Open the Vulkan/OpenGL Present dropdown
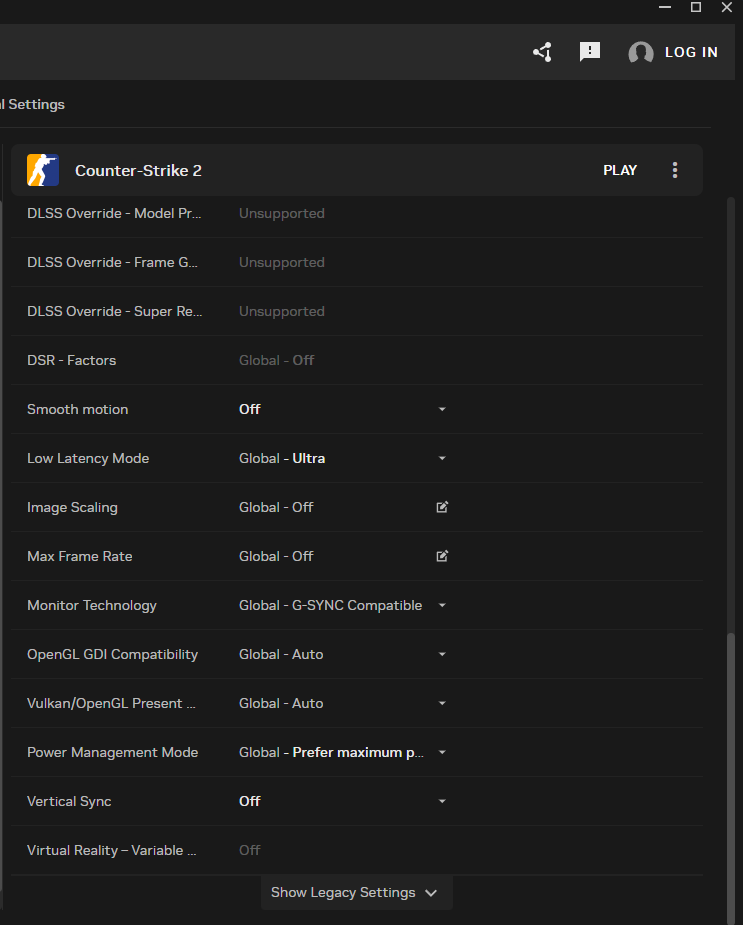Viewport: 743px width, 925px height. pos(442,703)
